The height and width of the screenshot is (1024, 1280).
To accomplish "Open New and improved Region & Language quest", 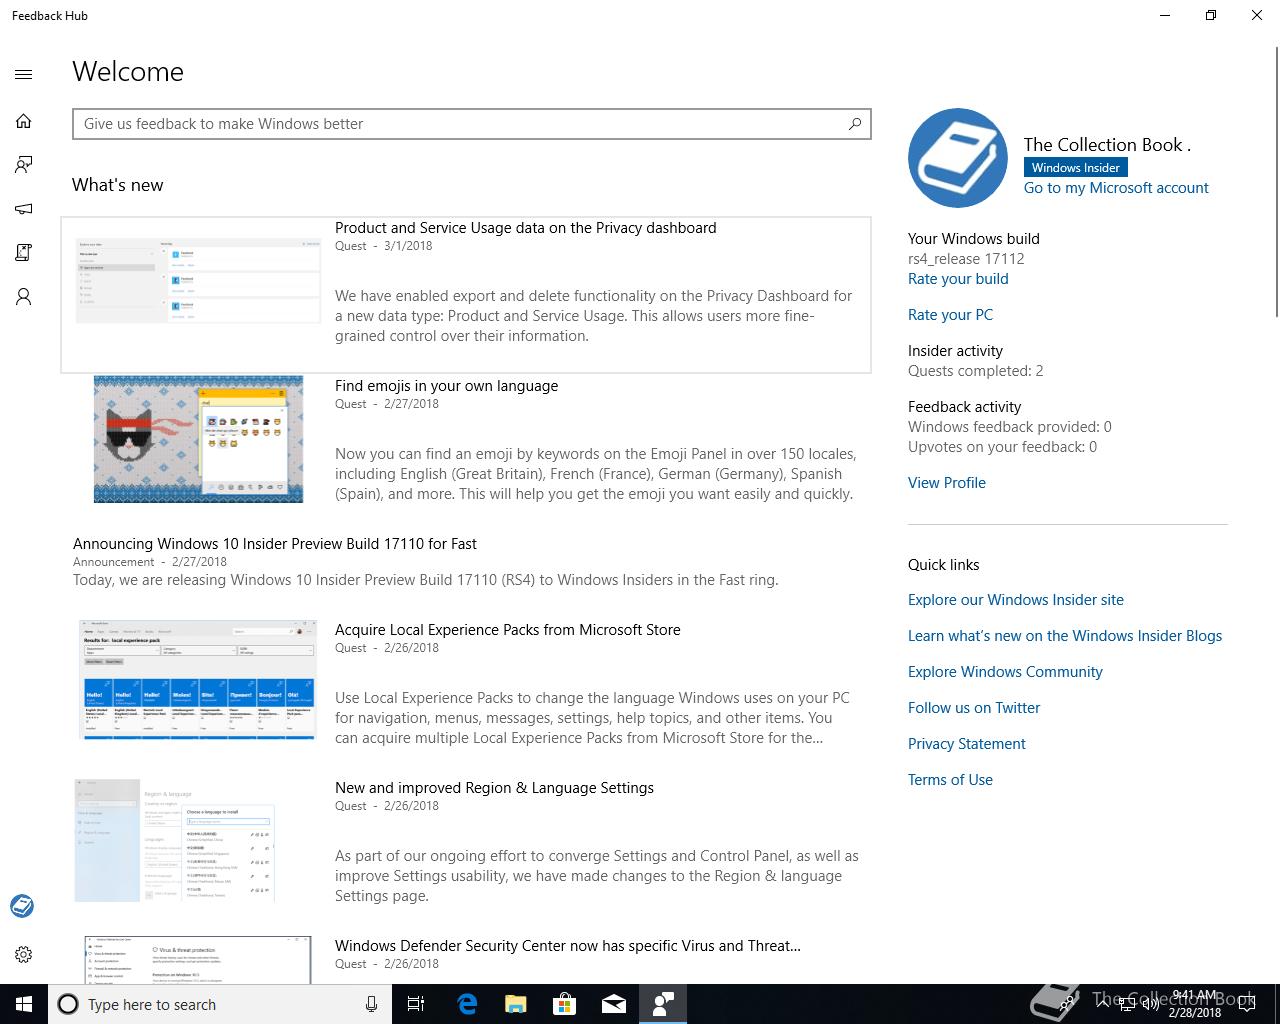I will pos(494,788).
